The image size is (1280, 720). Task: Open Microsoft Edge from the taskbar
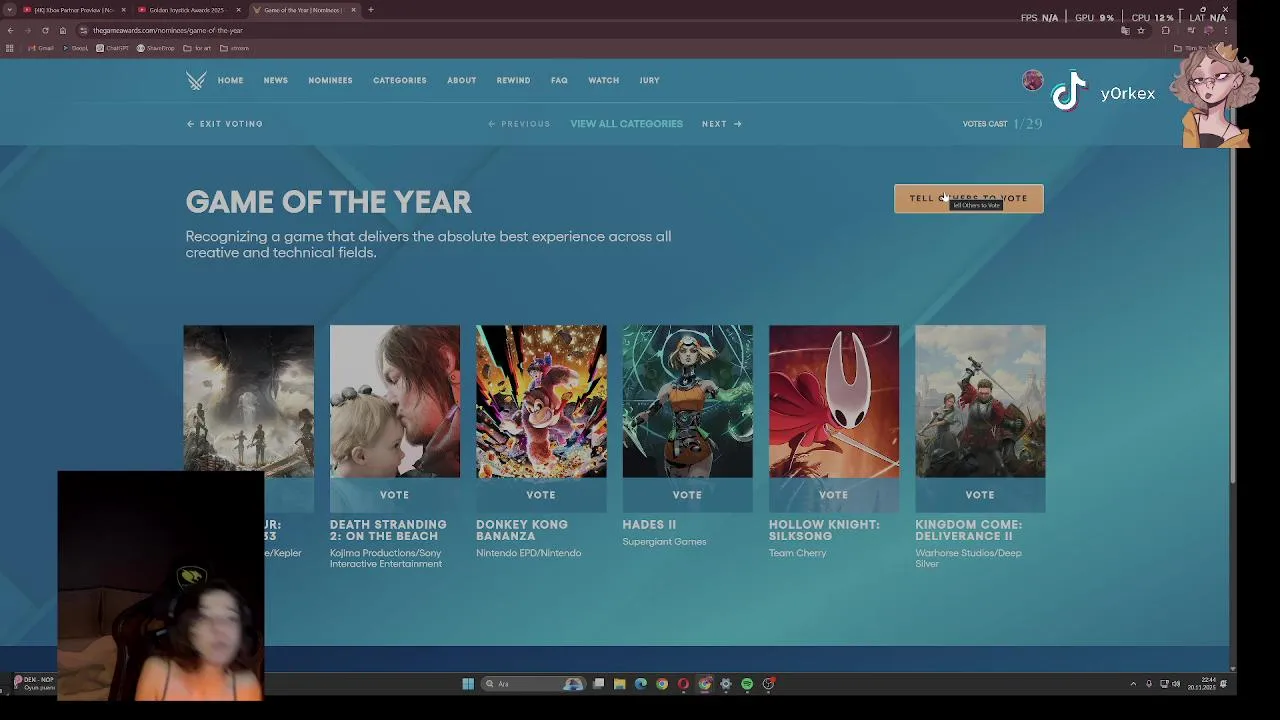(x=640, y=684)
